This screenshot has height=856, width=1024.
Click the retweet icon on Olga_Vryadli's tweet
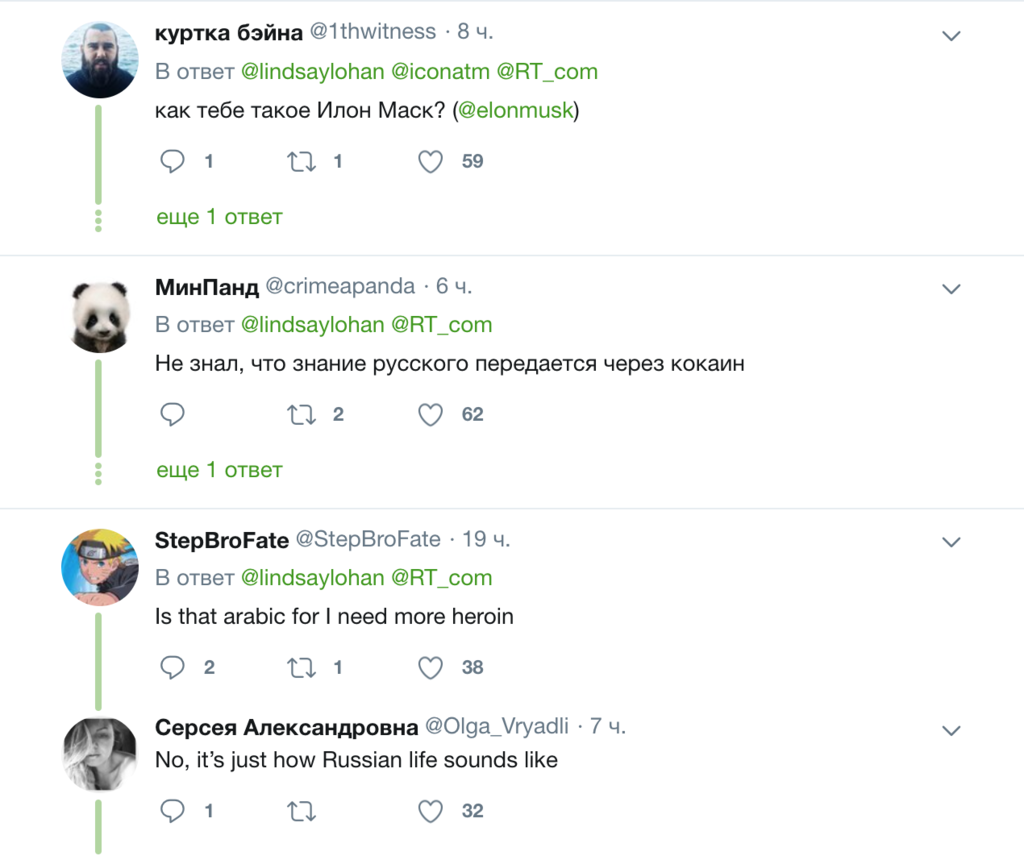300,811
